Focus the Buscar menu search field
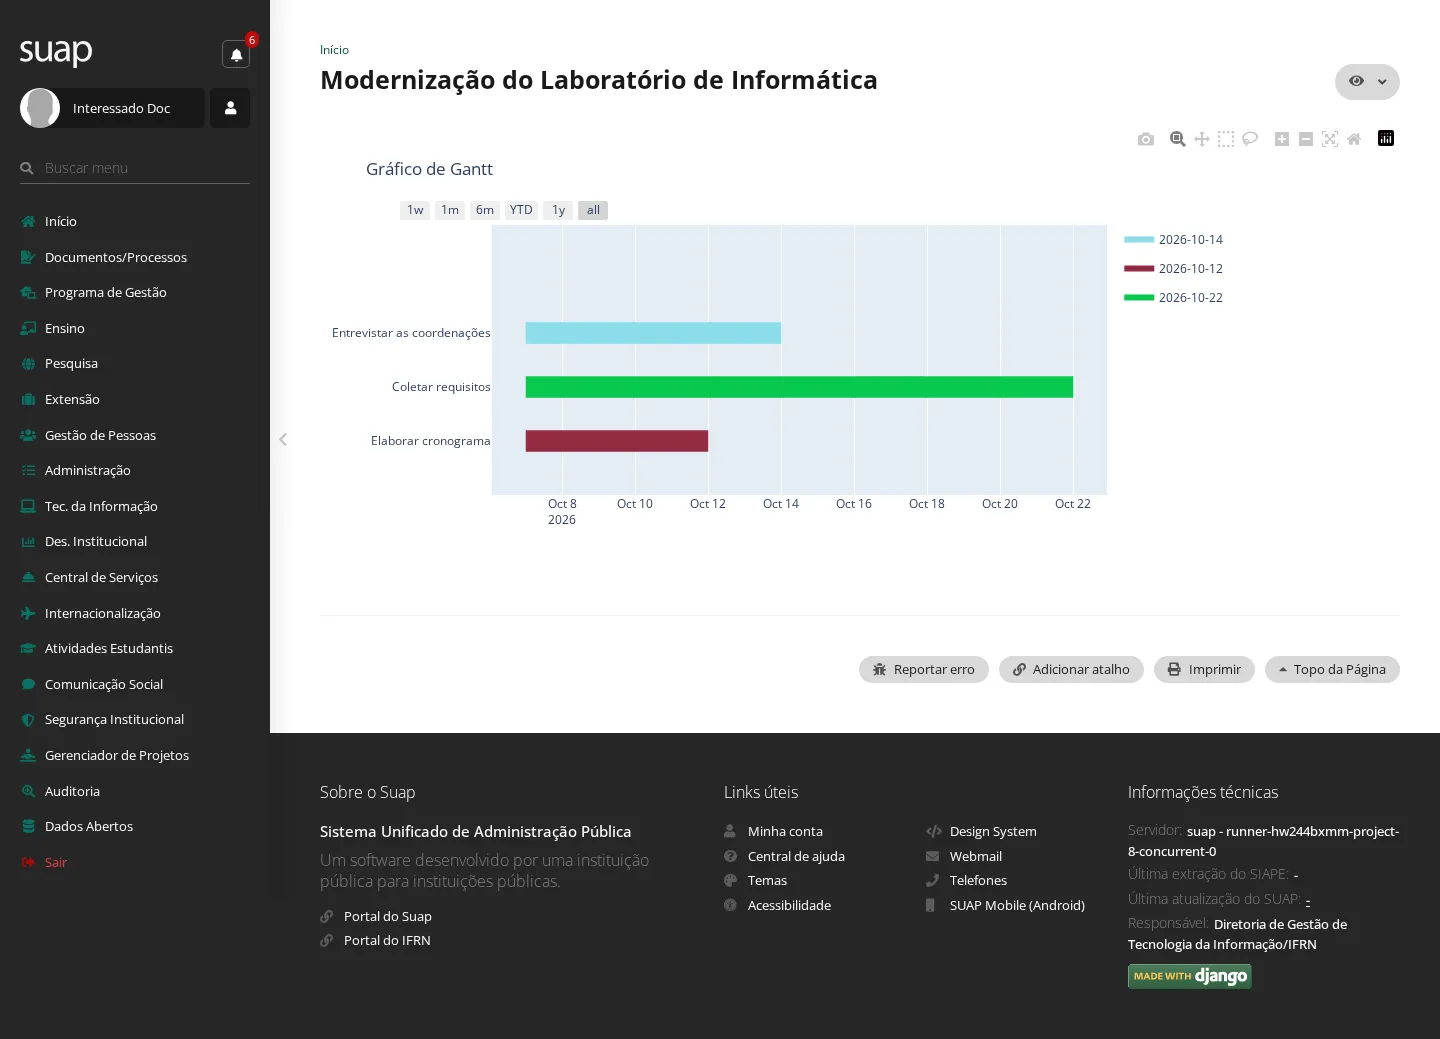1440x1039 pixels. coord(135,168)
